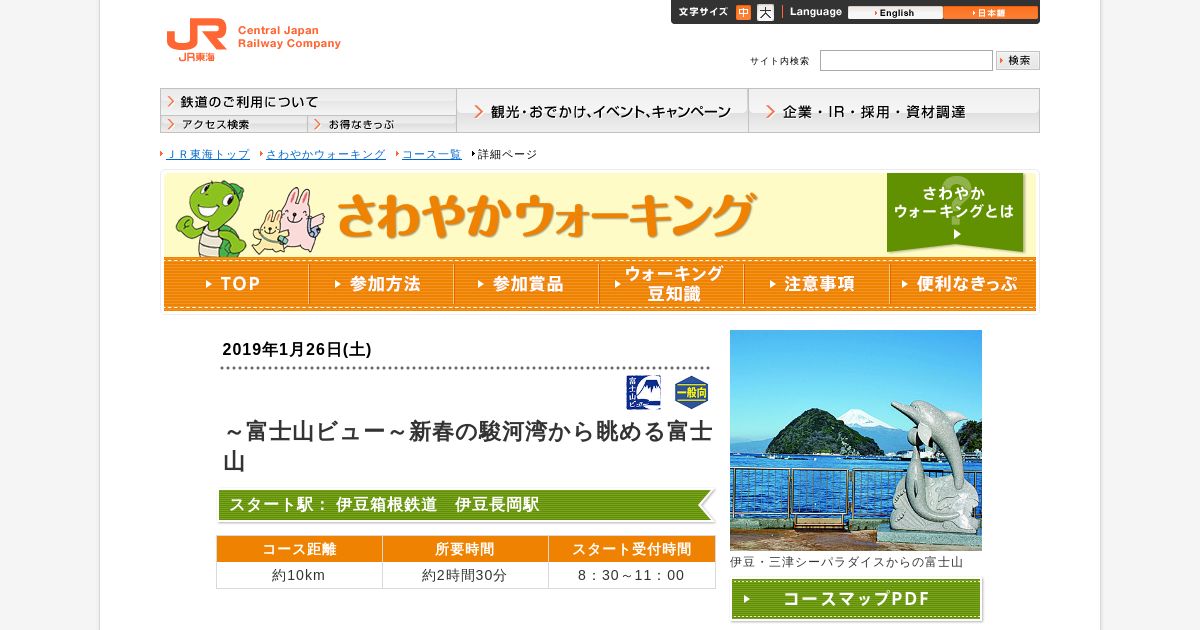1200x630 pixels.
Task: Click the スタート受付時間 header cell
Action: point(632,549)
